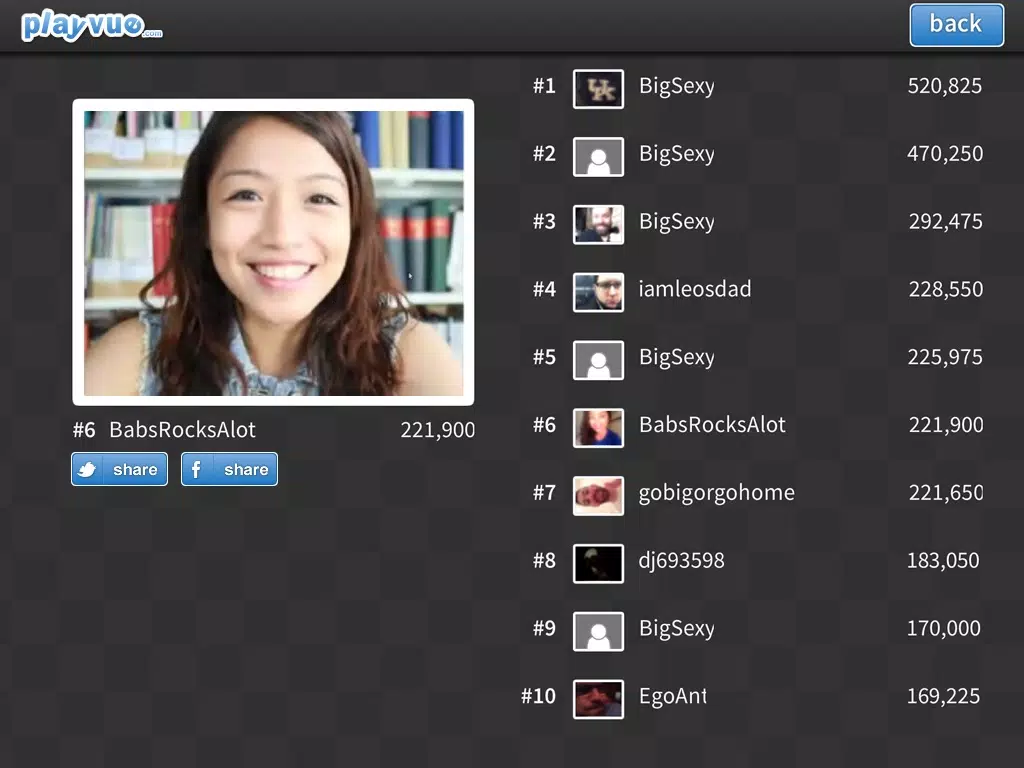Click the playvue.com logo

point(91,25)
